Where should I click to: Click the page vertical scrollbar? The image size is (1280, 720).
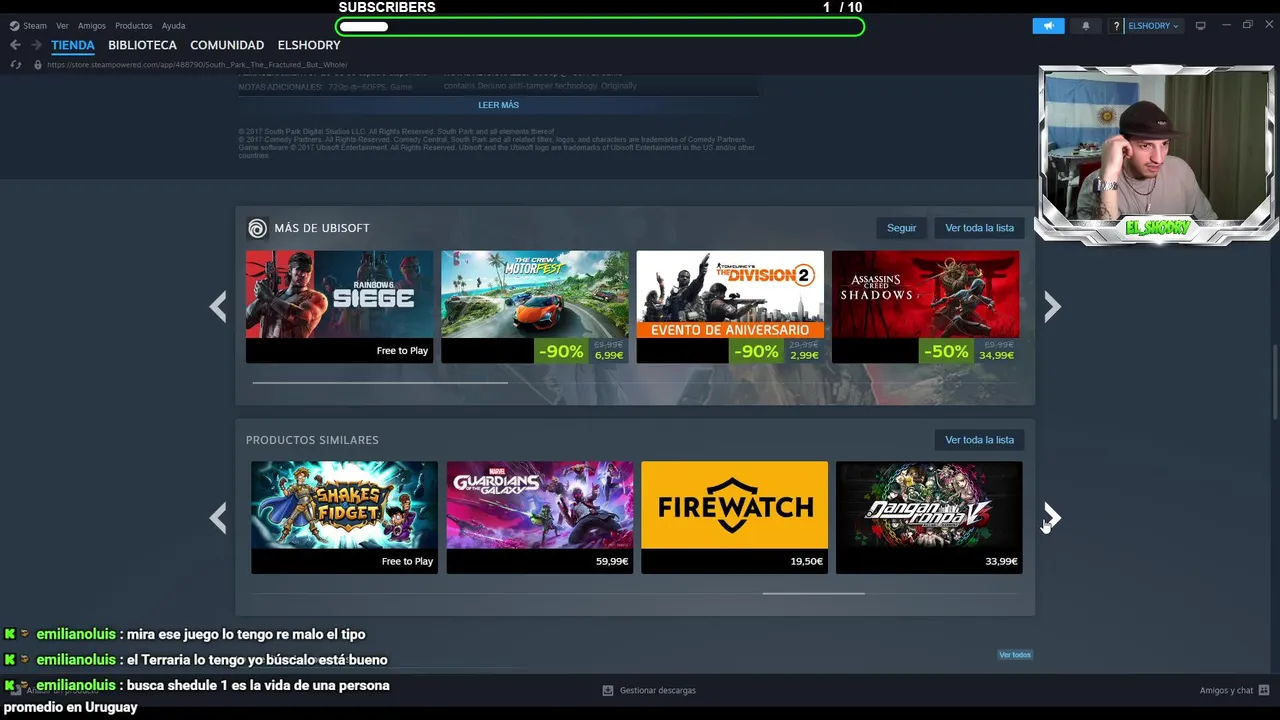[x=1274, y=382]
